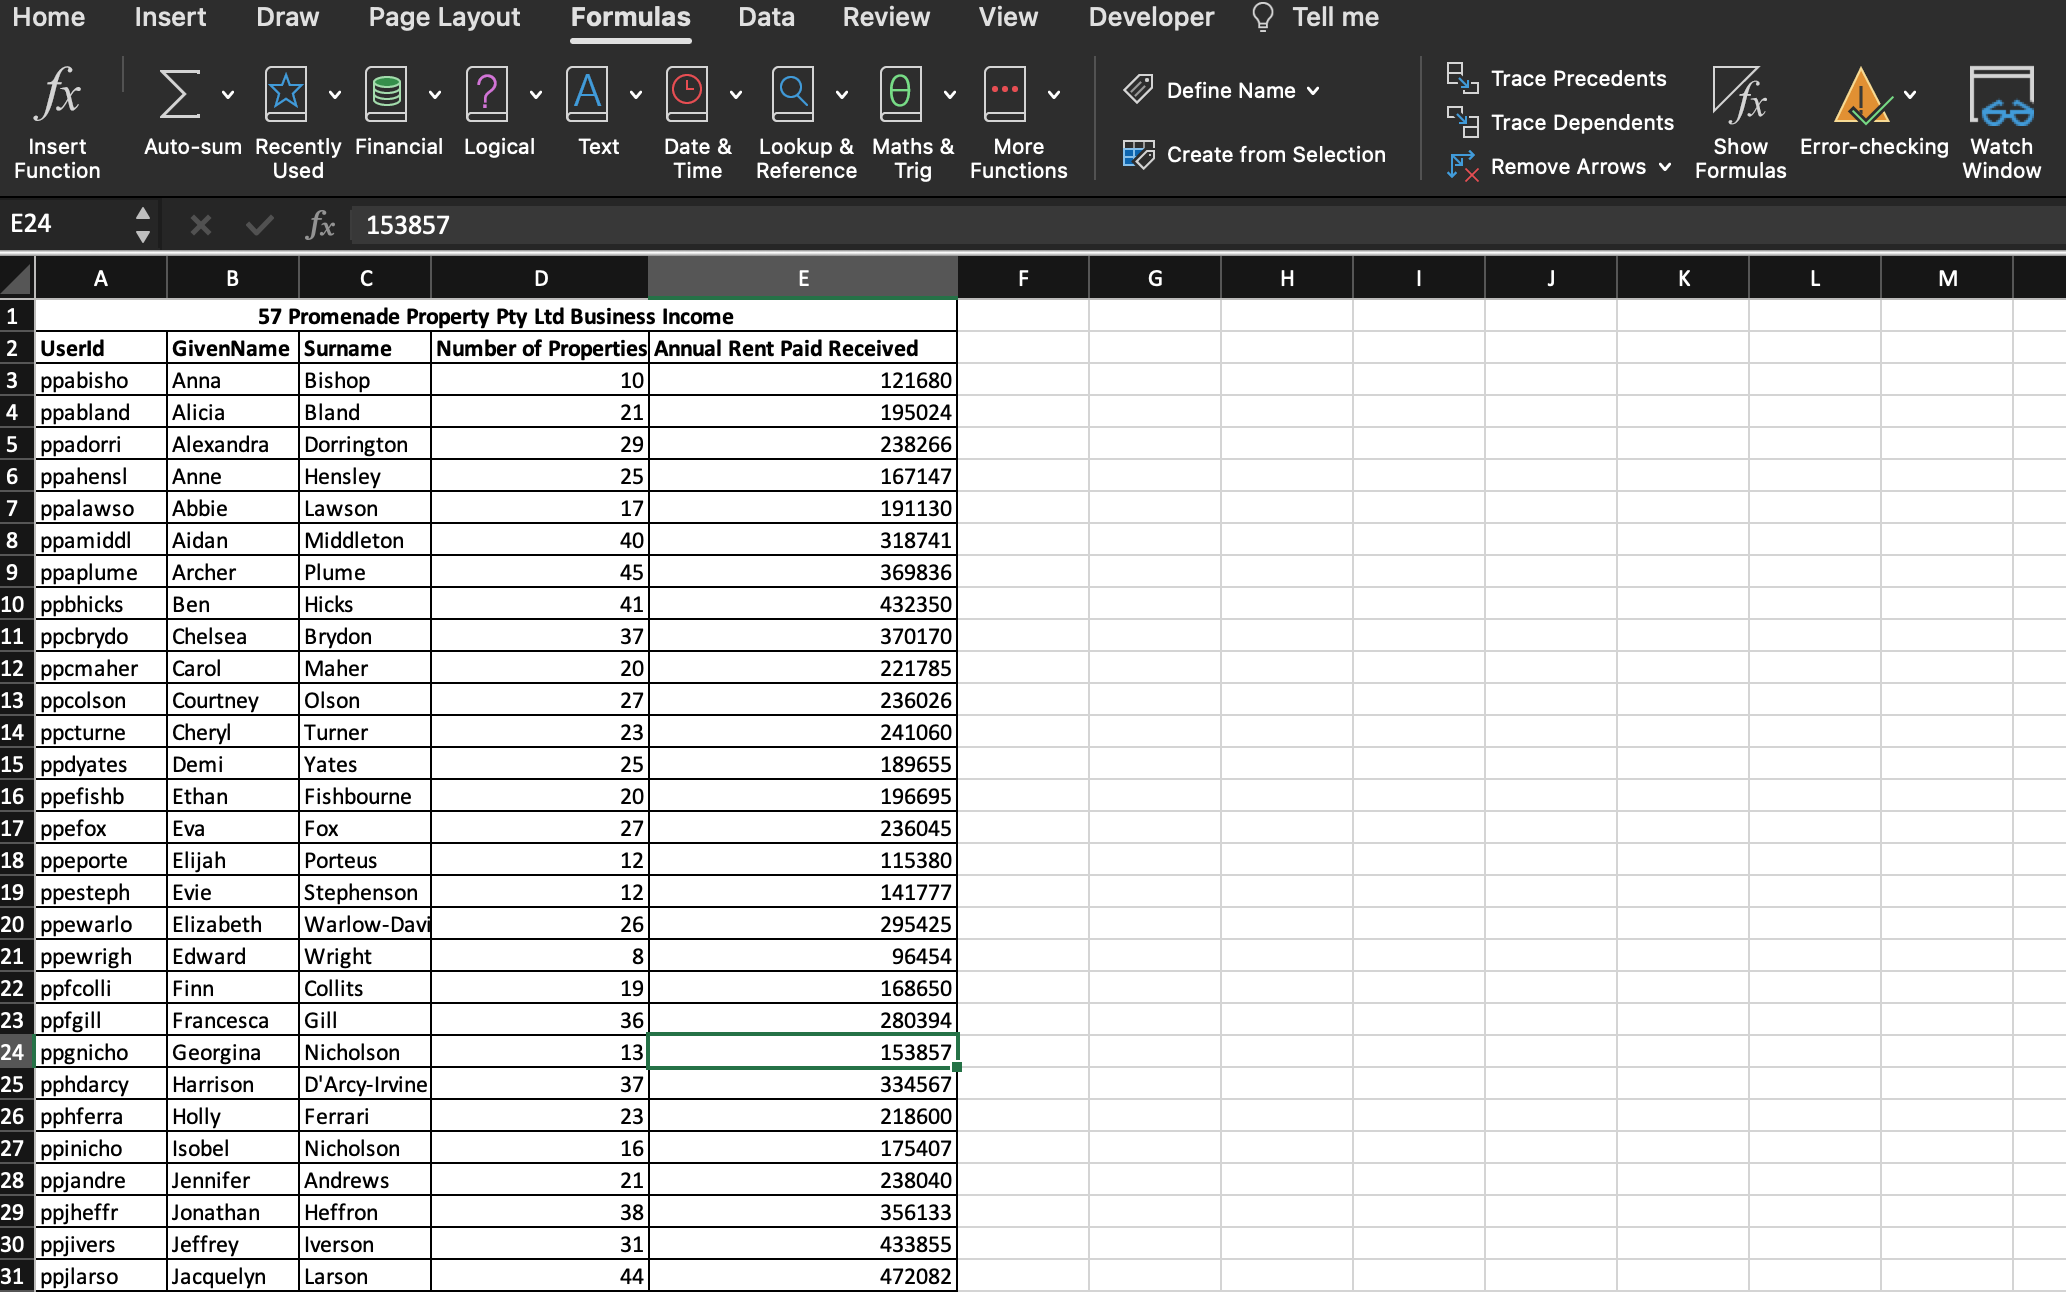Click the Auto-sum sigma icon
2066x1292 pixels.
pos(180,94)
